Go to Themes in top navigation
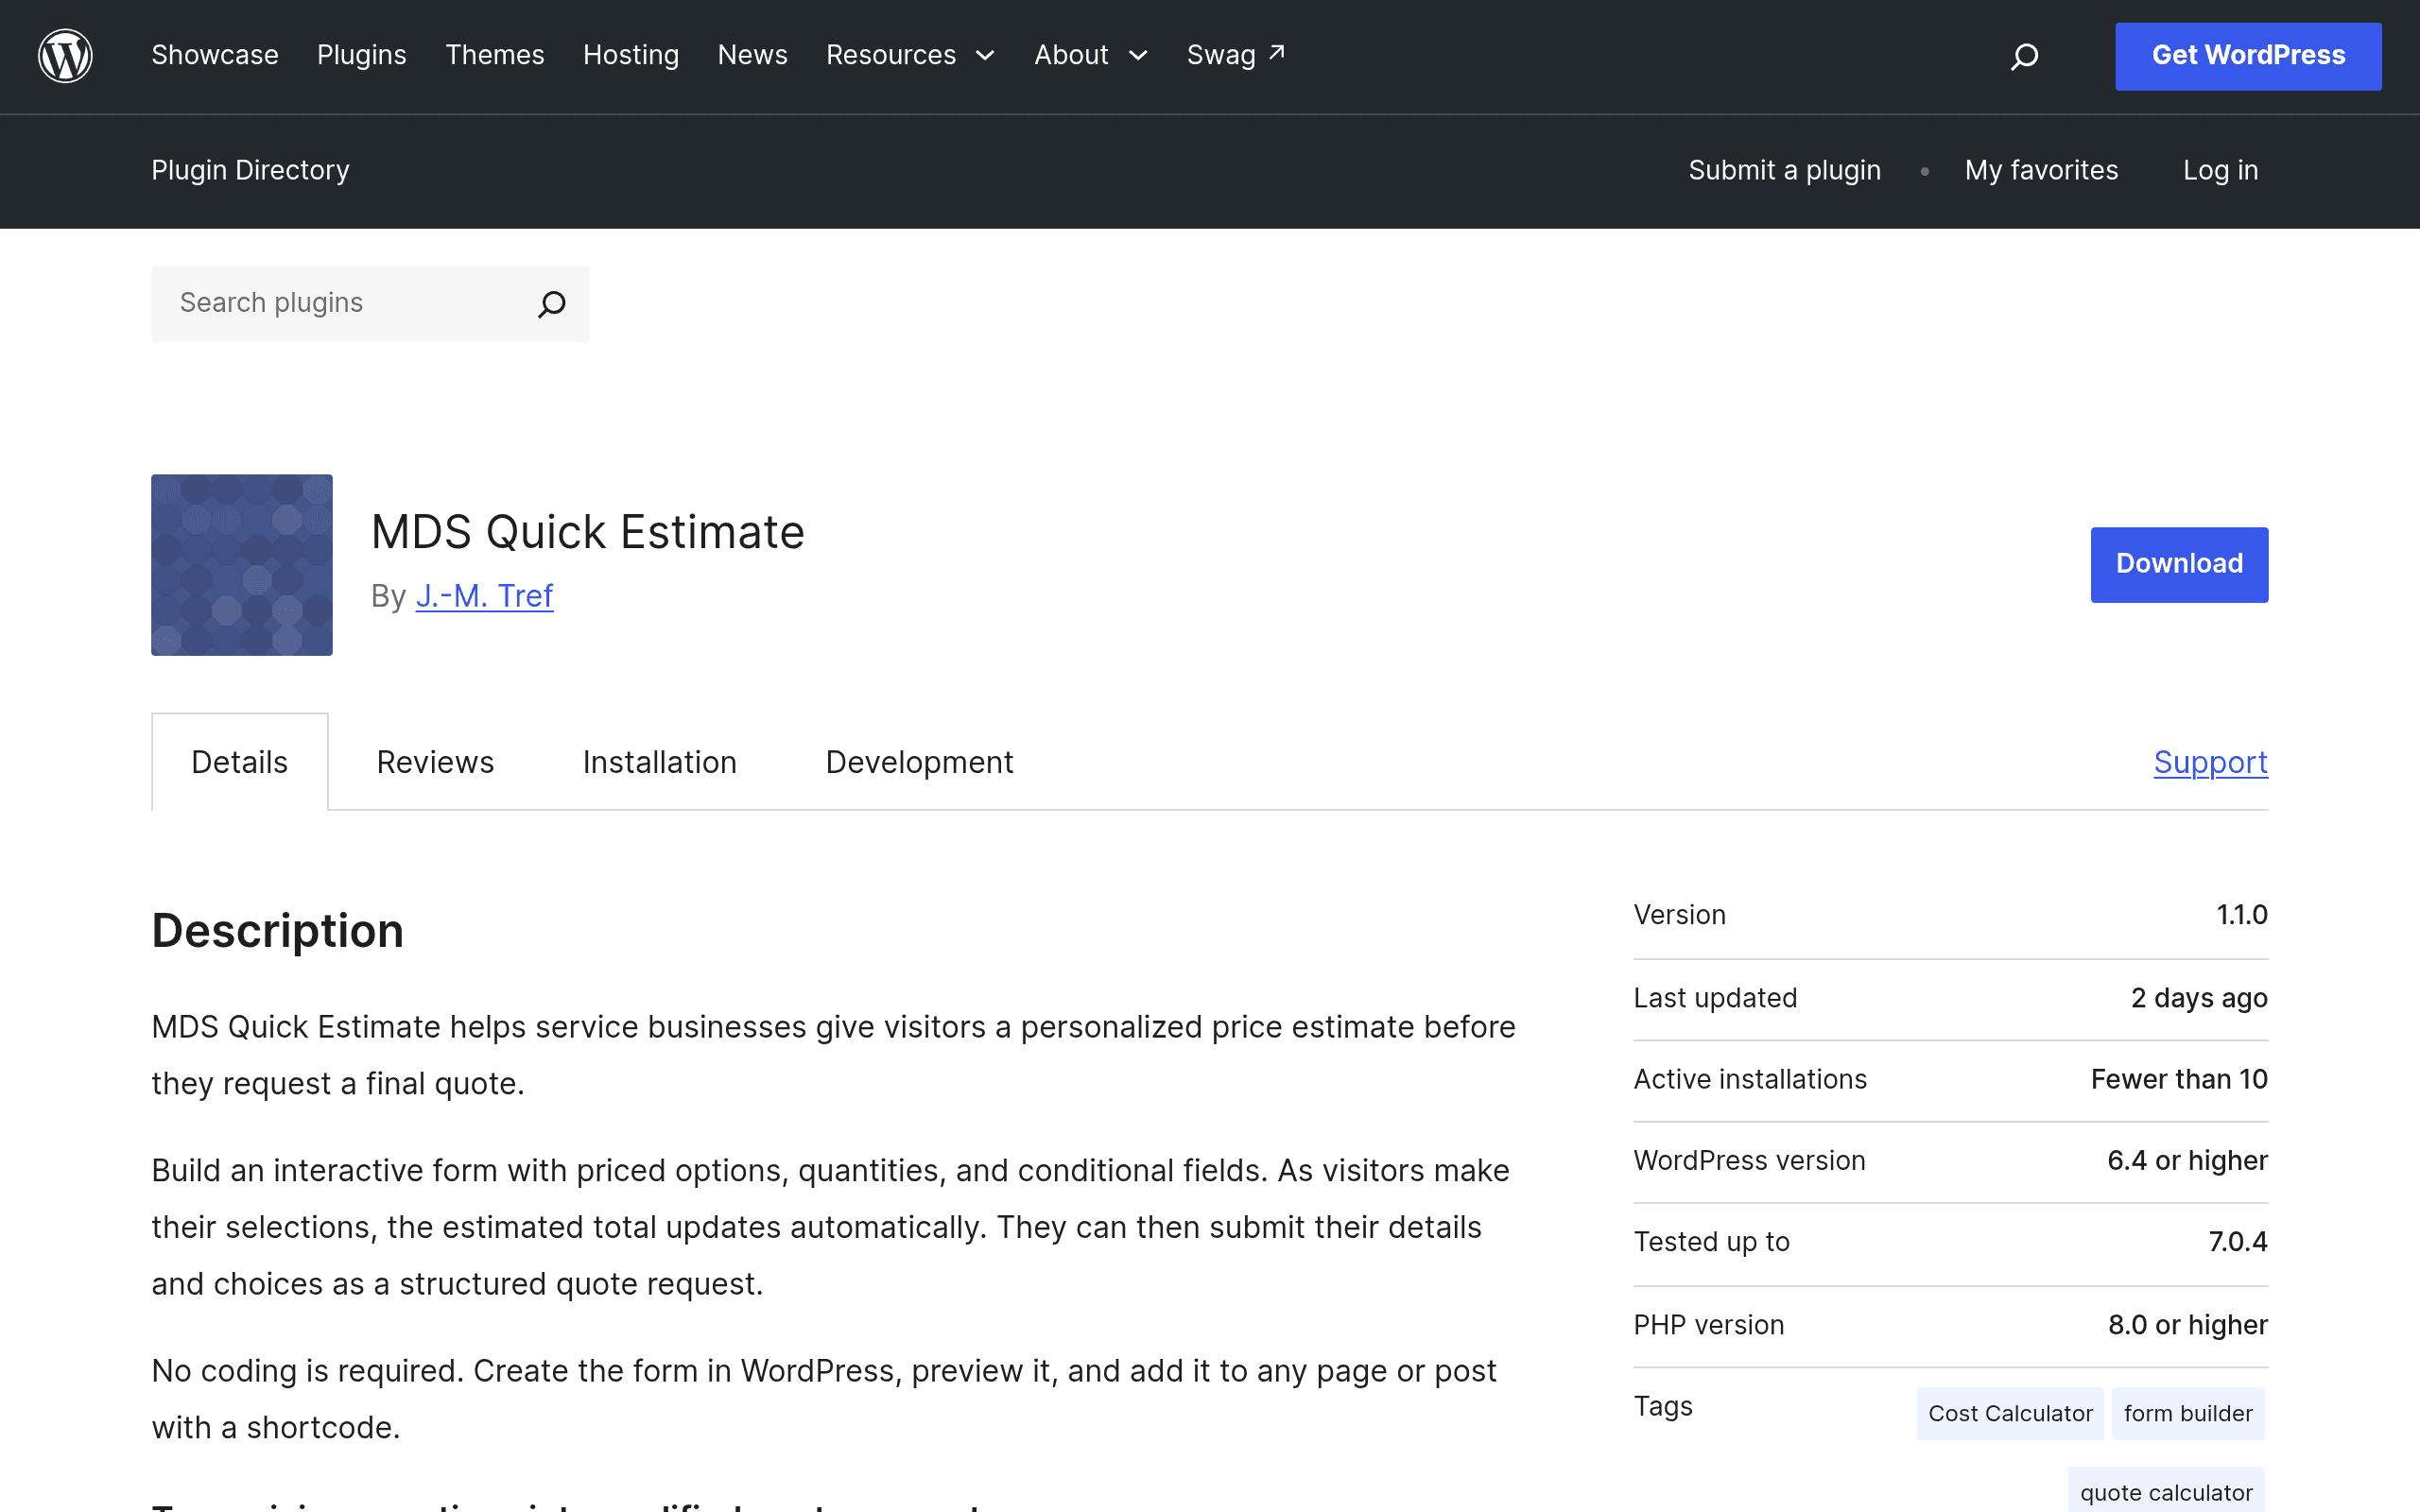The image size is (2420, 1512). [x=495, y=55]
